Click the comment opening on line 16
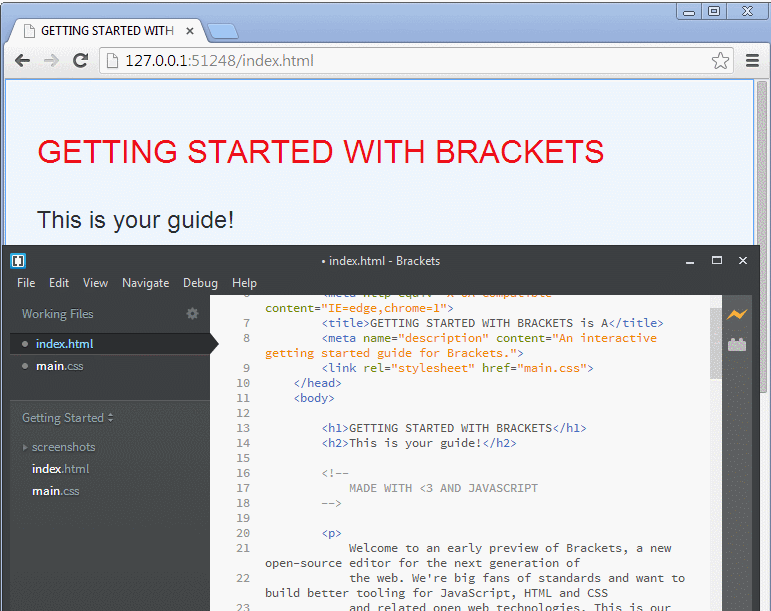Screen dimensions: 771x611 tap(335, 473)
